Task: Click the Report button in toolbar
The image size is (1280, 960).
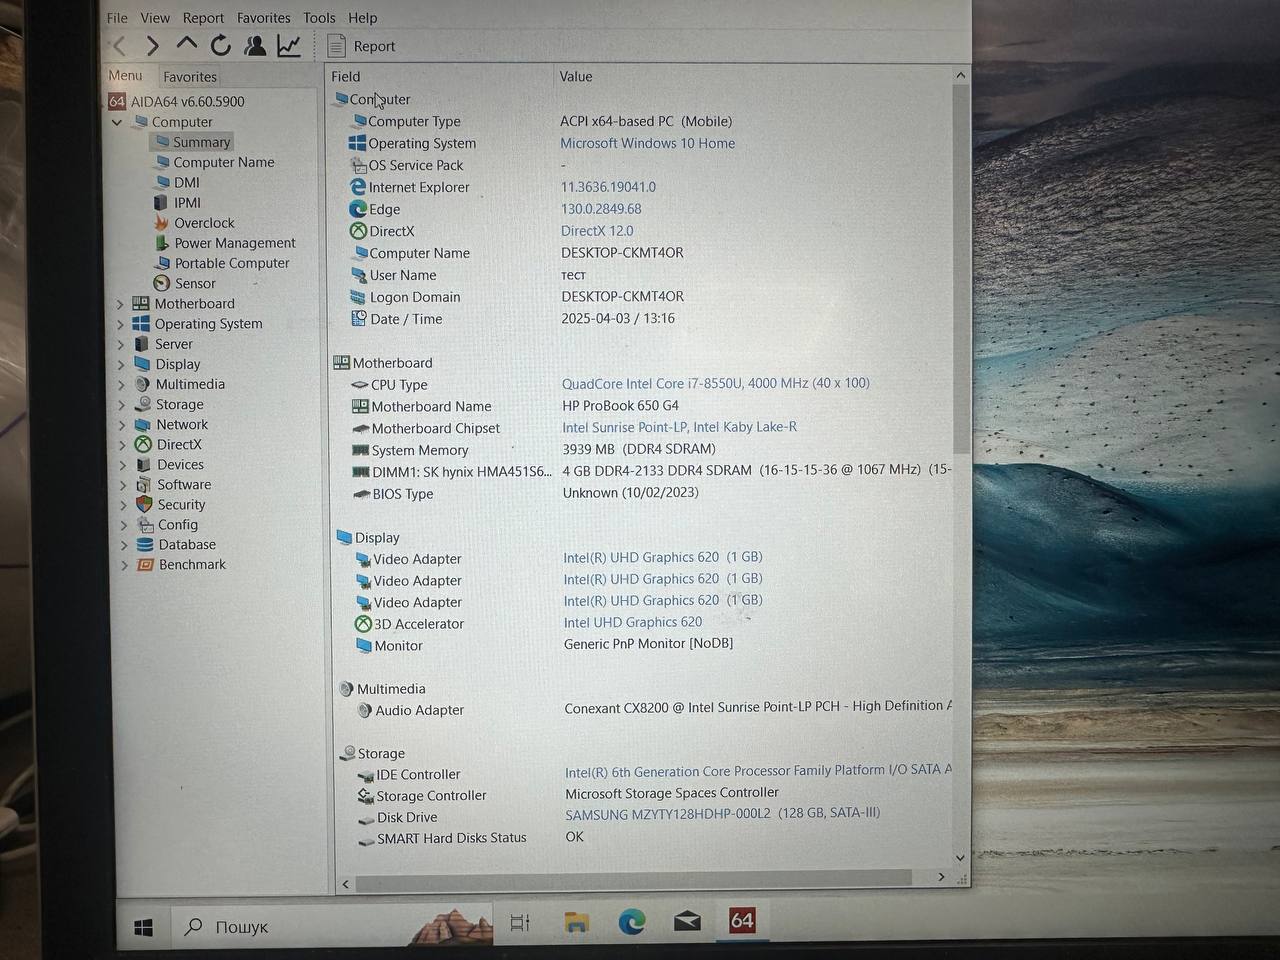Action: point(362,46)
